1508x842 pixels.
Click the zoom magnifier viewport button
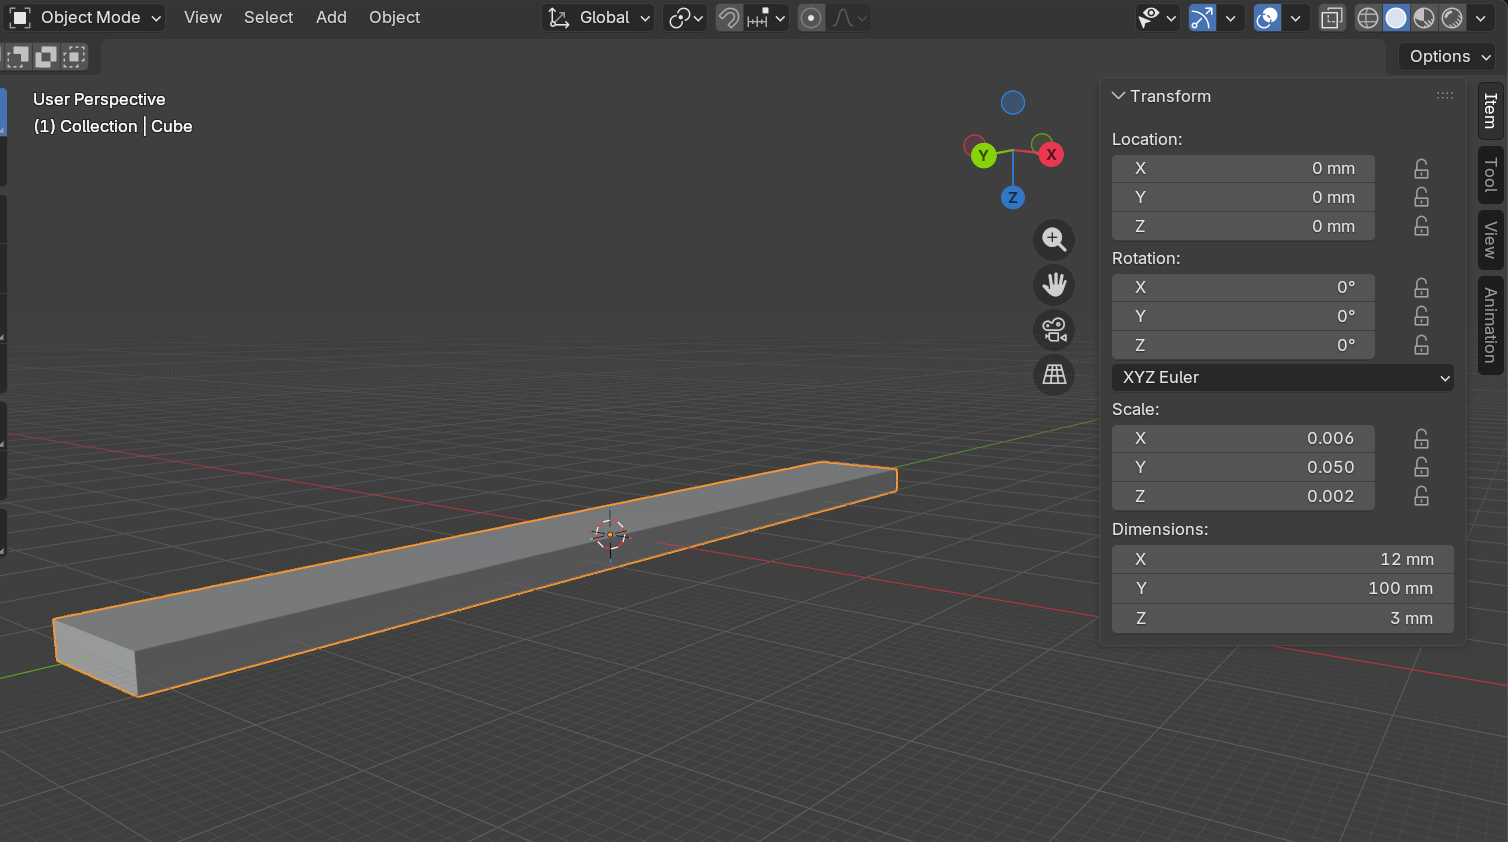click(x=1054, y=239)
